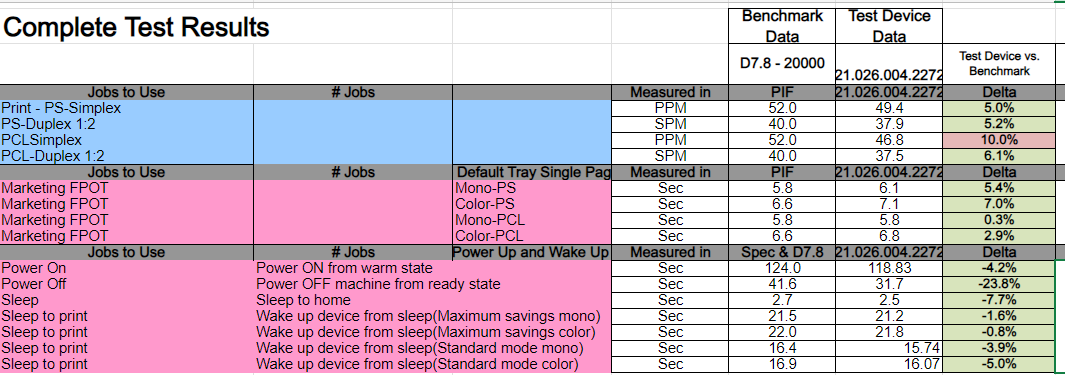1065x375 pixels.
Task: Select the -23.8% Power Off delta cell
Action: tap(999, 284)
